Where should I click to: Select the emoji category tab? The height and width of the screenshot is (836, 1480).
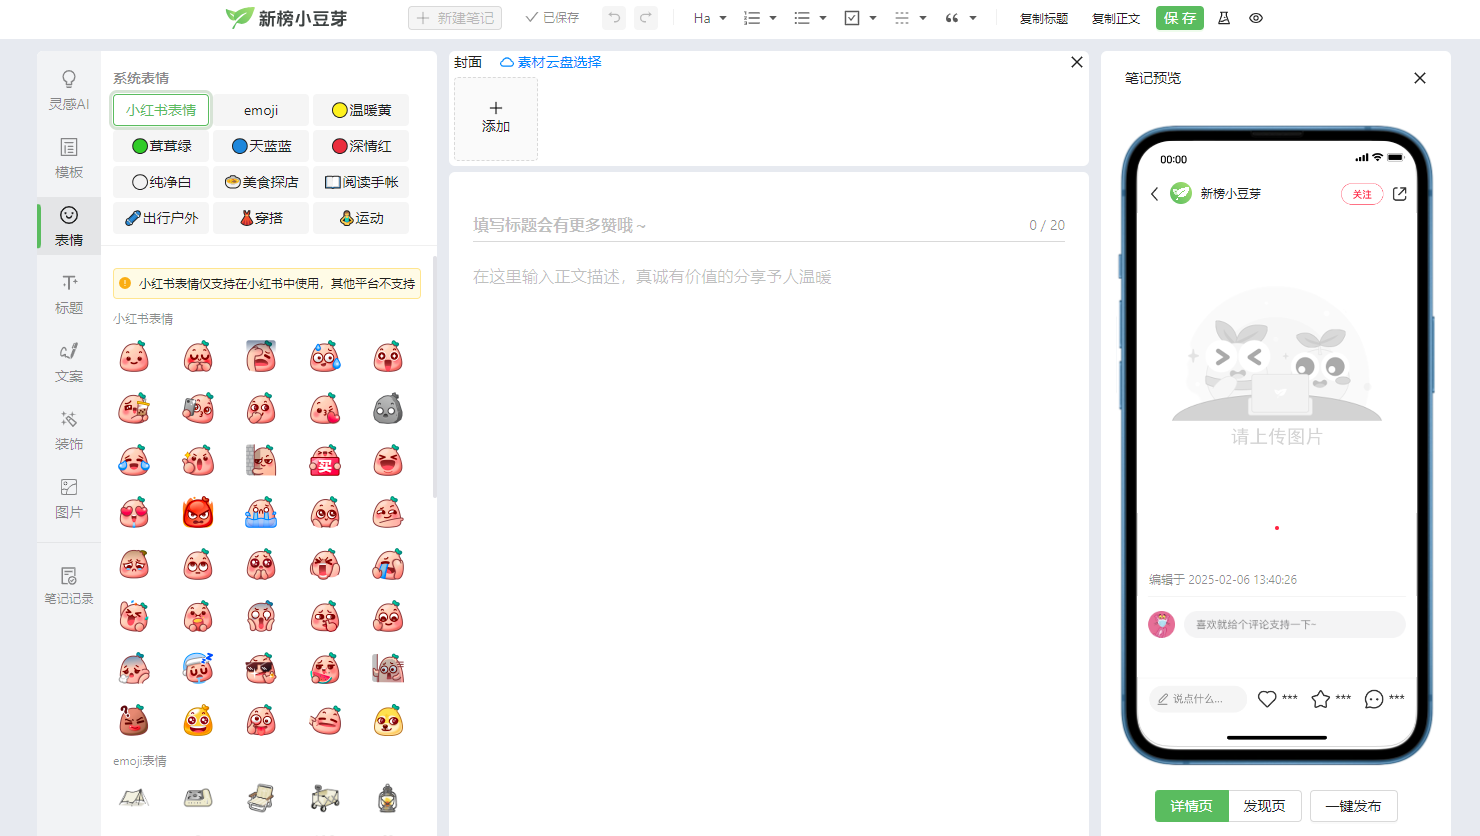pos(261,110)
